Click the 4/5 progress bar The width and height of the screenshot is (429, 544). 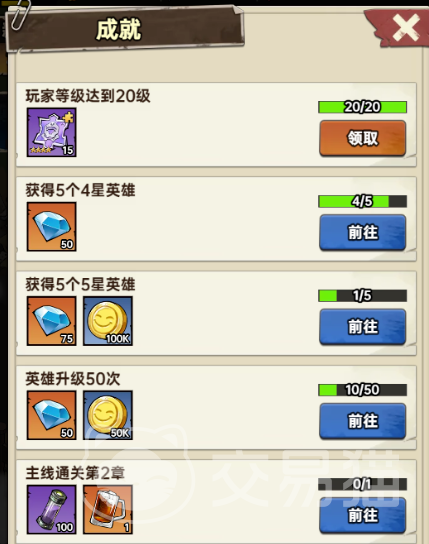pyautogui.click(x=362, y=202)
